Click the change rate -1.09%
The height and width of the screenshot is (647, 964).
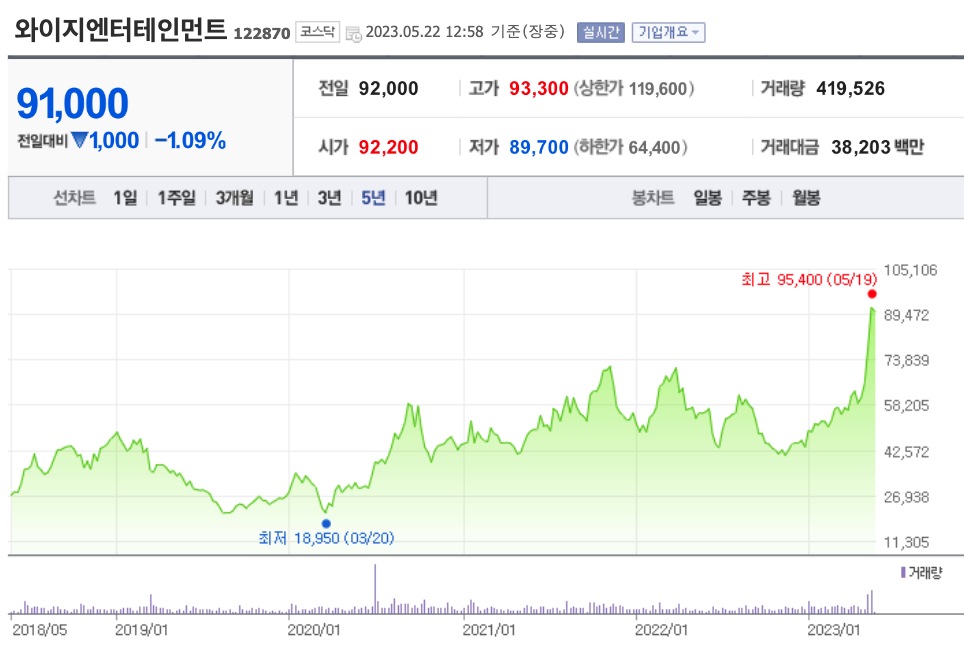pyautogui.click(x=191, y=141)
